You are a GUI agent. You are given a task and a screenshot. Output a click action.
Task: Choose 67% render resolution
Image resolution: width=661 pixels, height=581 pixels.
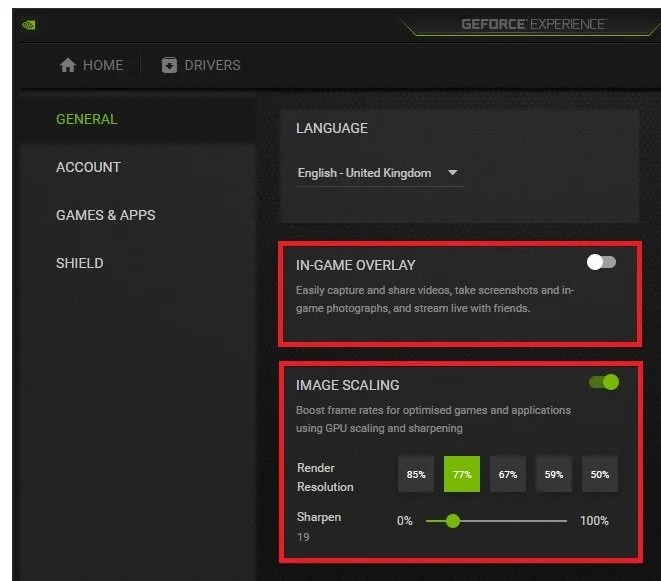[x=508, y=474]
